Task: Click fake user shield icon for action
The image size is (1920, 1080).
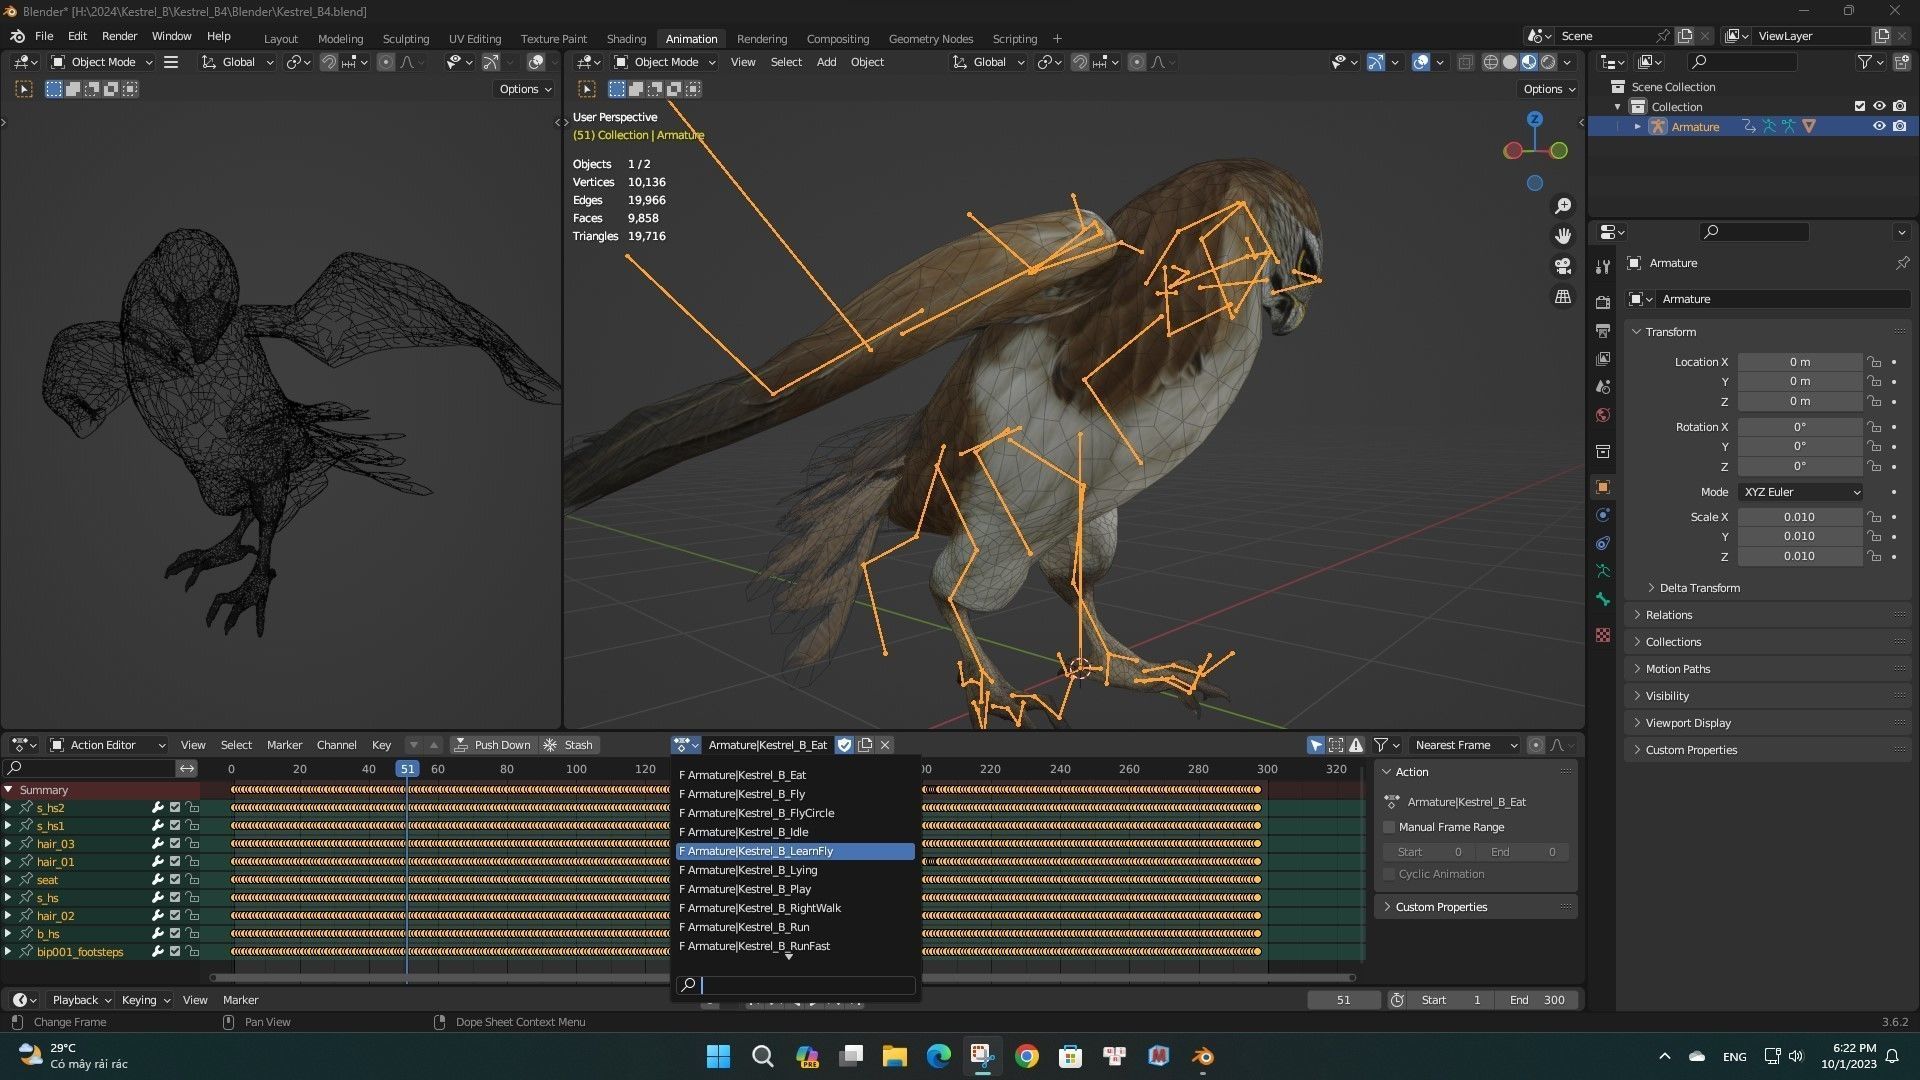Action: [x=844, y=745]
